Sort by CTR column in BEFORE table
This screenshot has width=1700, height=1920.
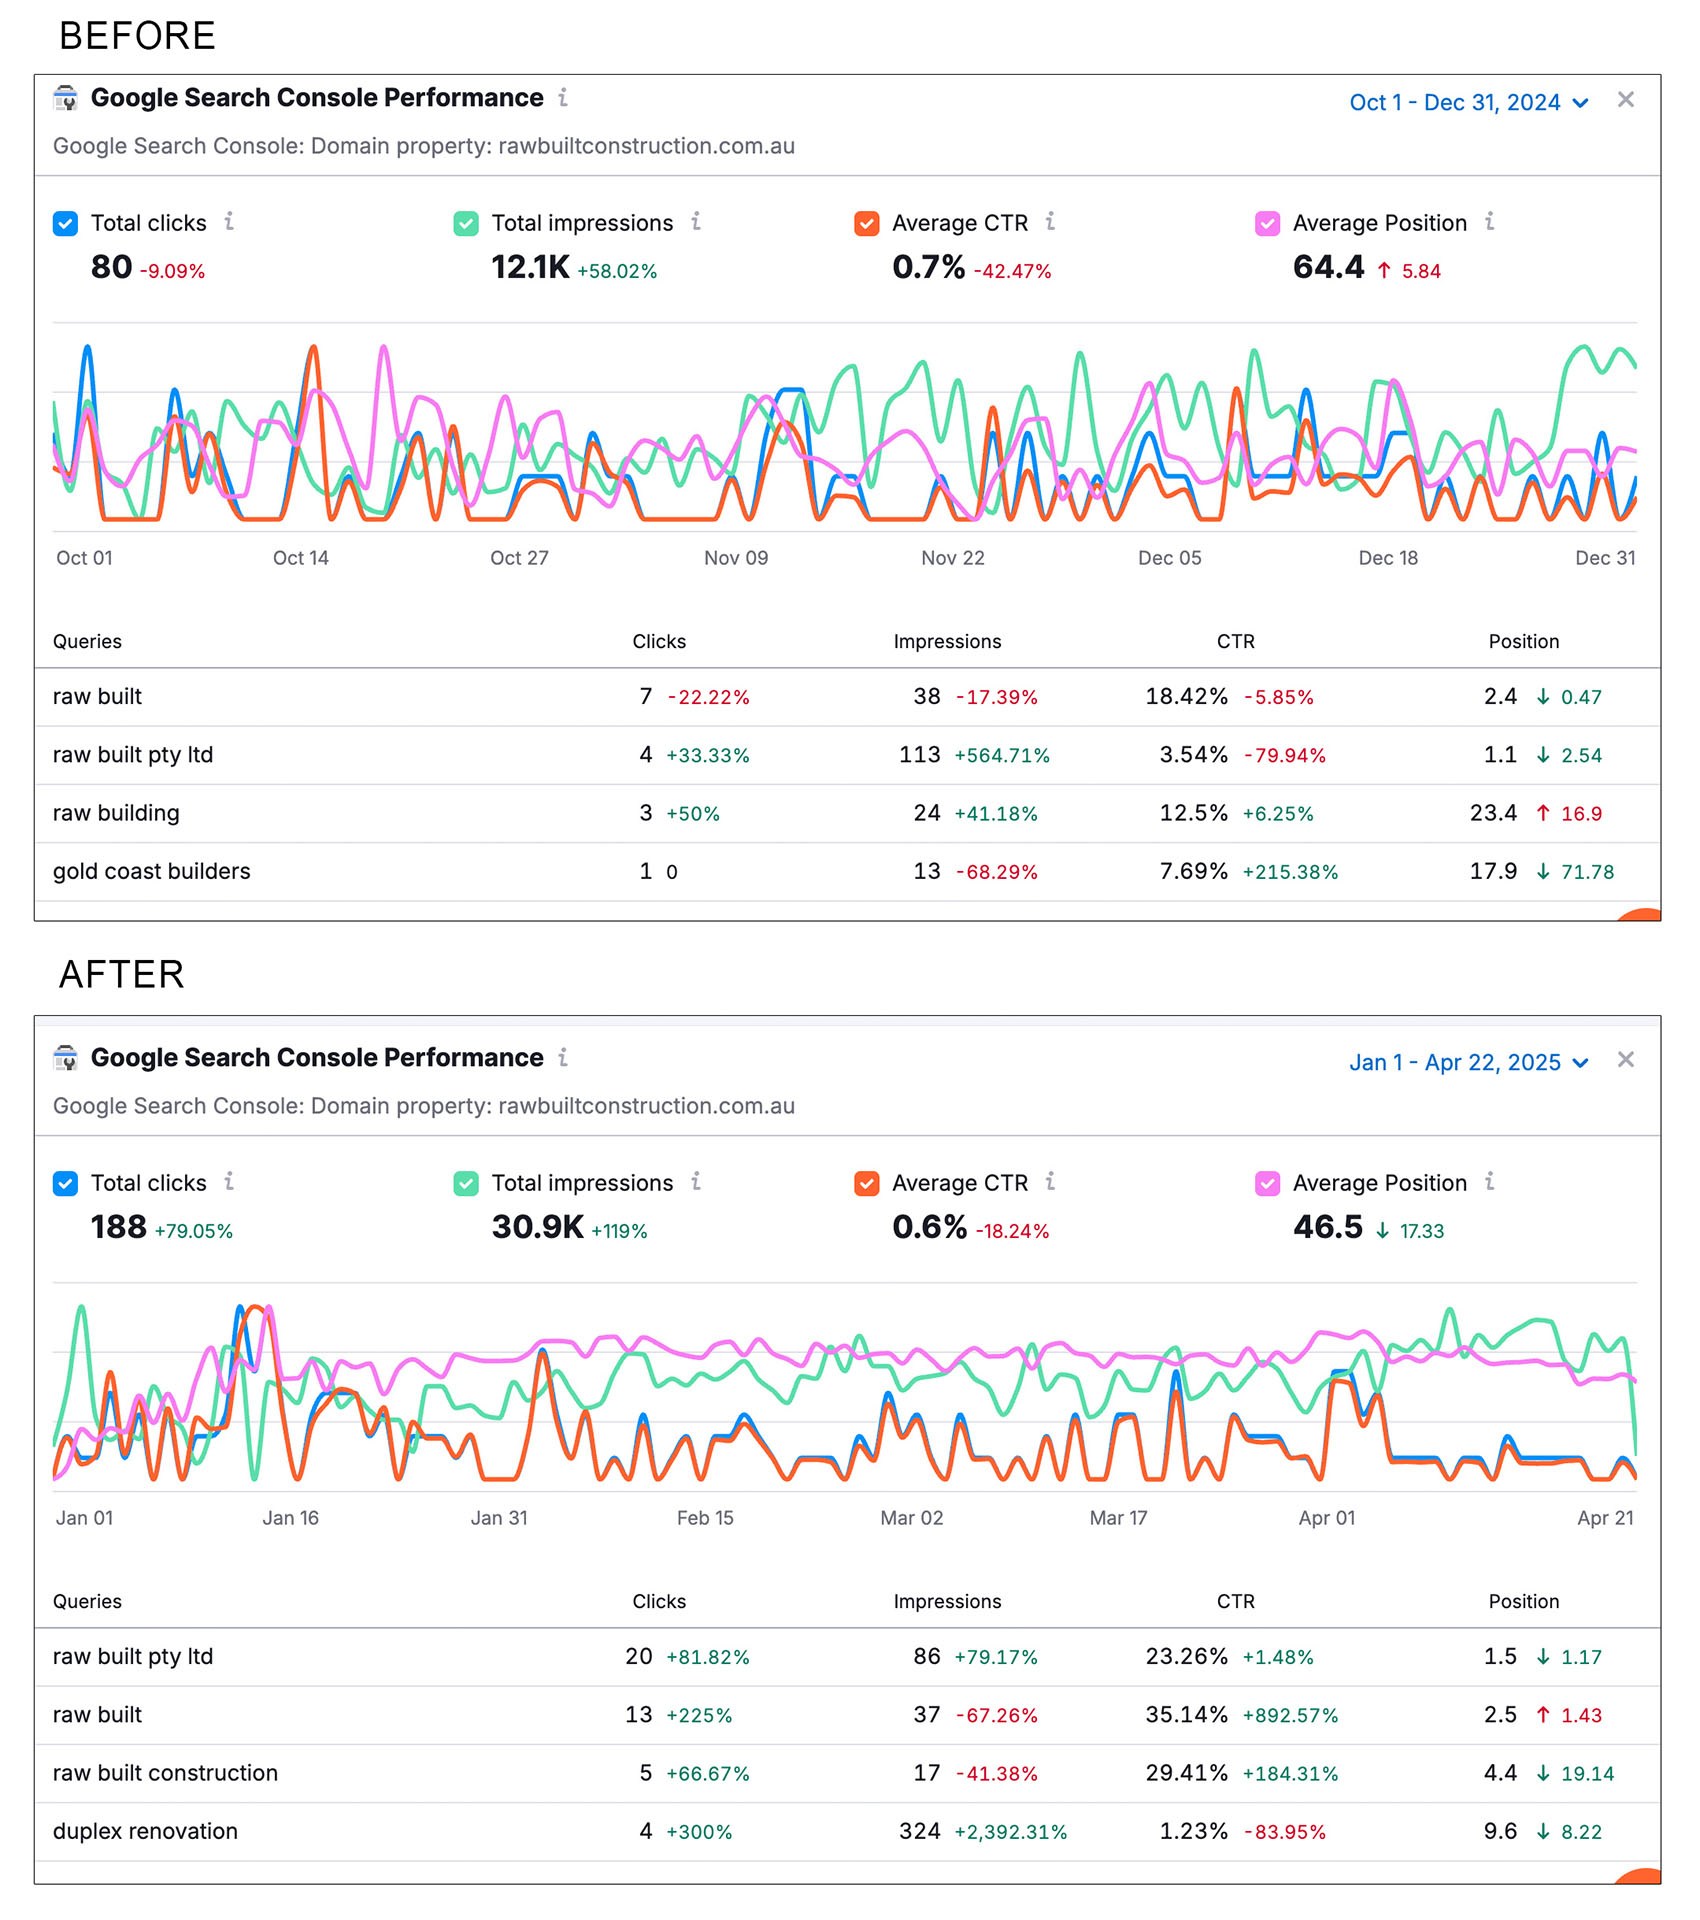point(1236,641)
